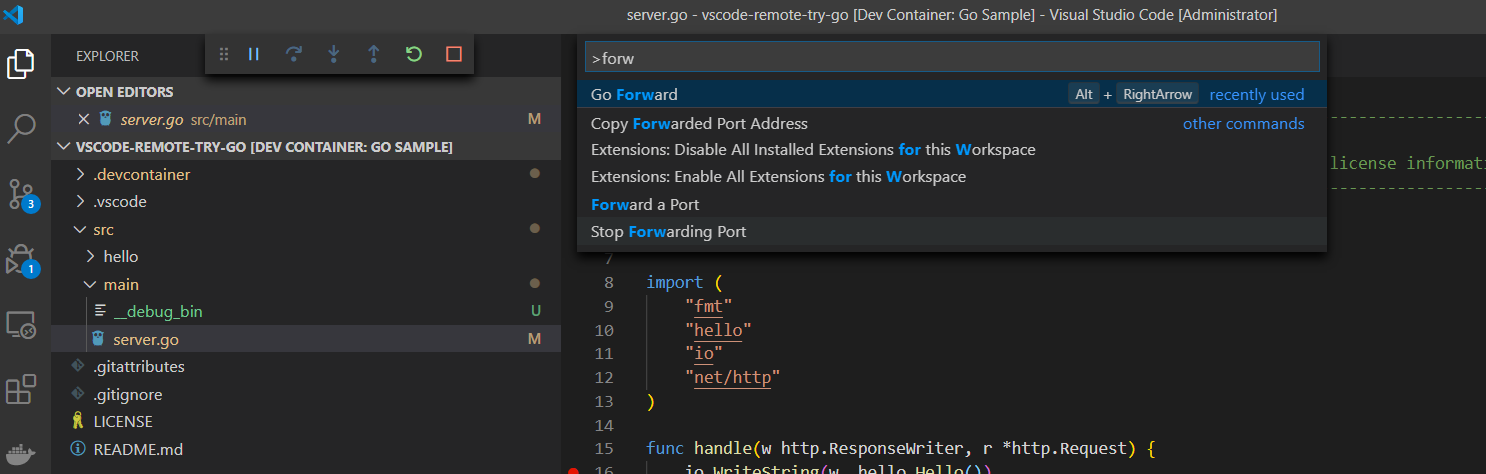Toggle the breakpoint dot on line 16
Viewport: 1486px width, 474px height.
pyautogui.click(x=573, y=470)
